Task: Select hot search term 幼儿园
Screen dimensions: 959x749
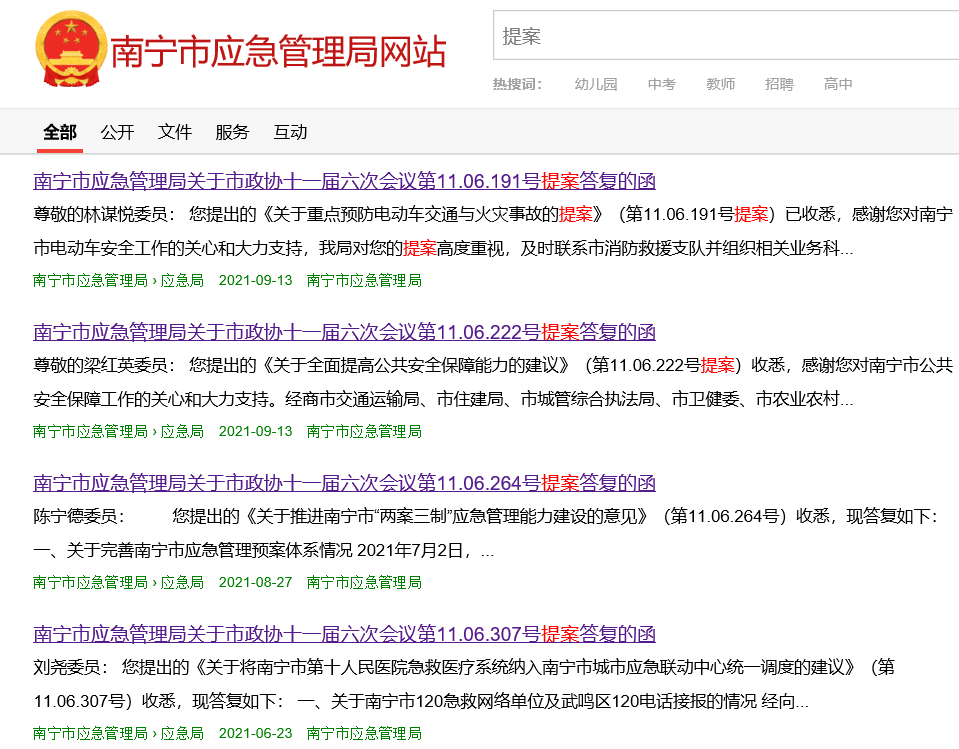Action: [x=596, y=84]
